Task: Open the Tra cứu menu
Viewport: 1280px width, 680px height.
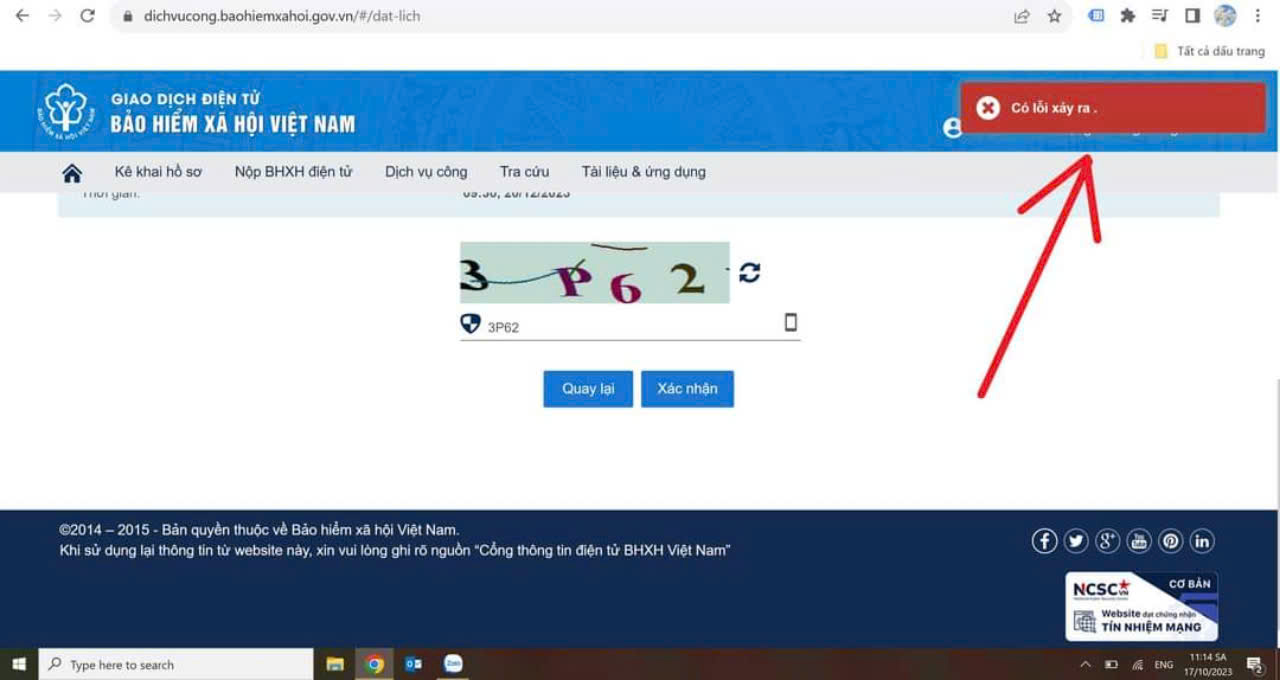Action: (x=524, y=172)
